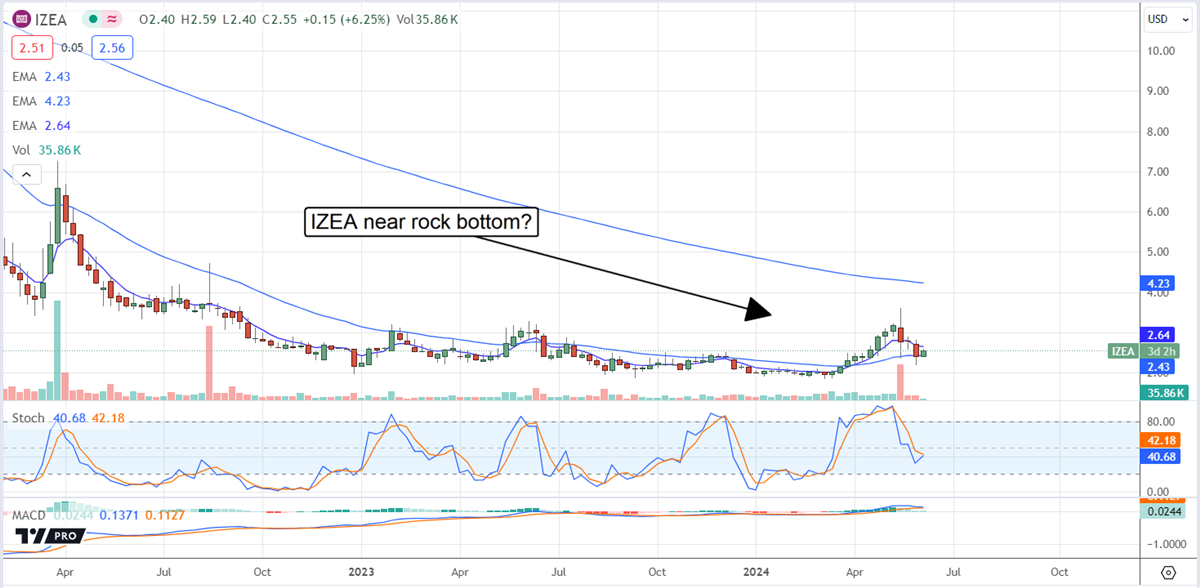The width and height of the screenshot is (1200, 588).
Task: Click the 2023 time-axis label
Action: (360, 573)
